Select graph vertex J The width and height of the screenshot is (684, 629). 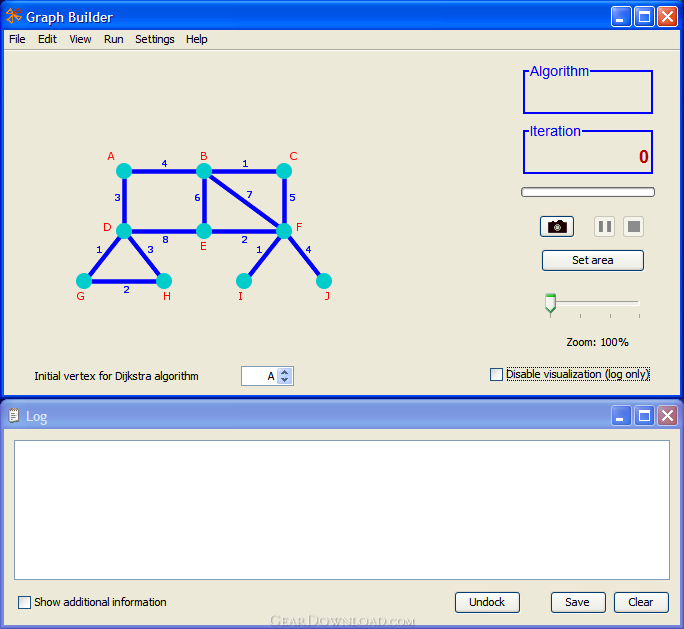click(x=324, y=281)
